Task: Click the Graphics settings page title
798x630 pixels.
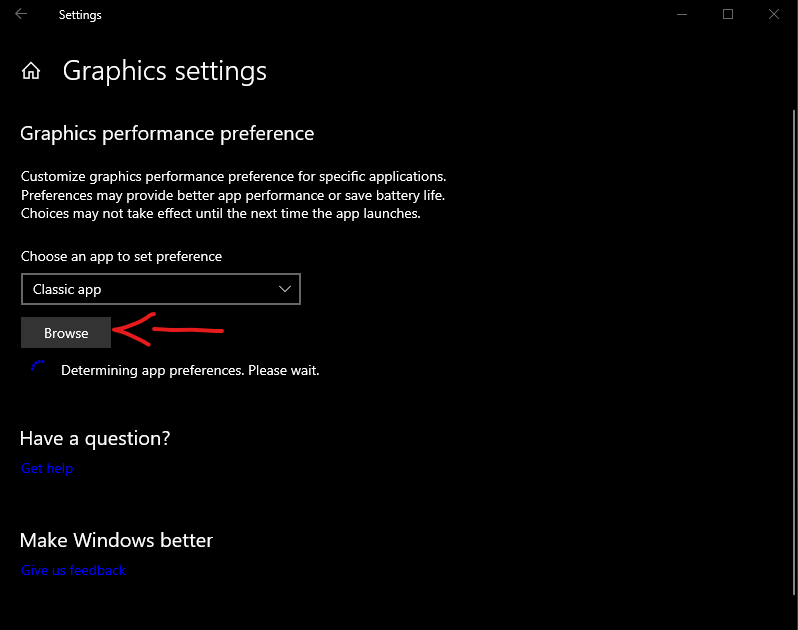Action: point(164,71)
